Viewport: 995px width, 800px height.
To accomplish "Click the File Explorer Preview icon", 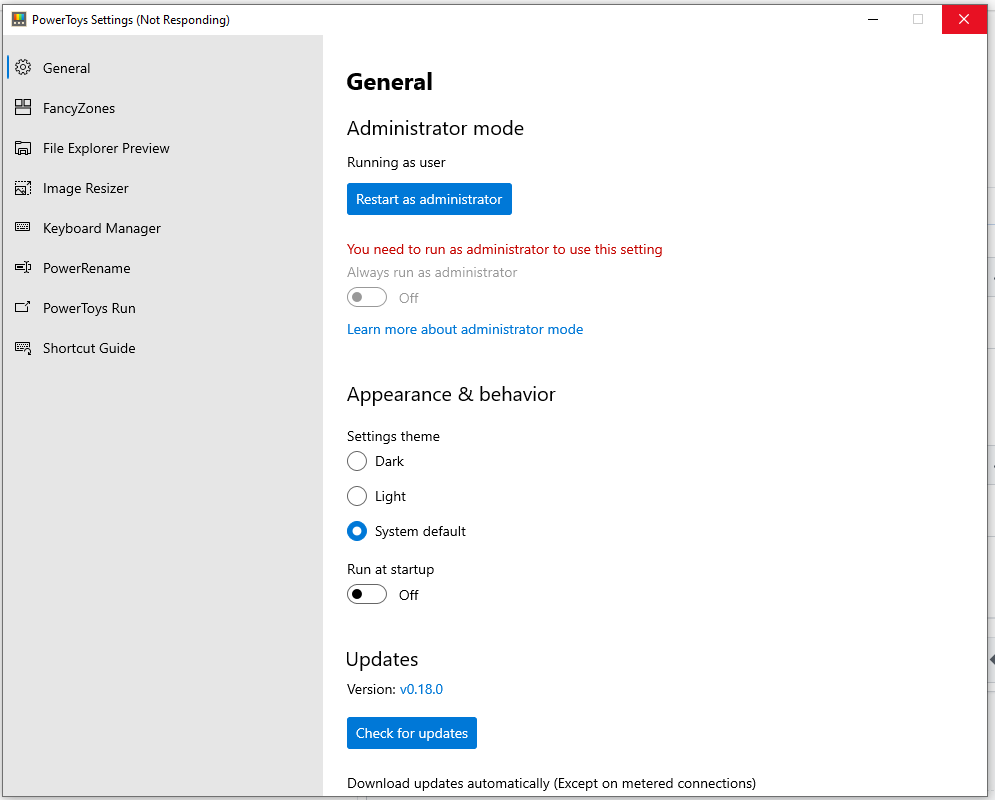I will click(x=23, y=148).
